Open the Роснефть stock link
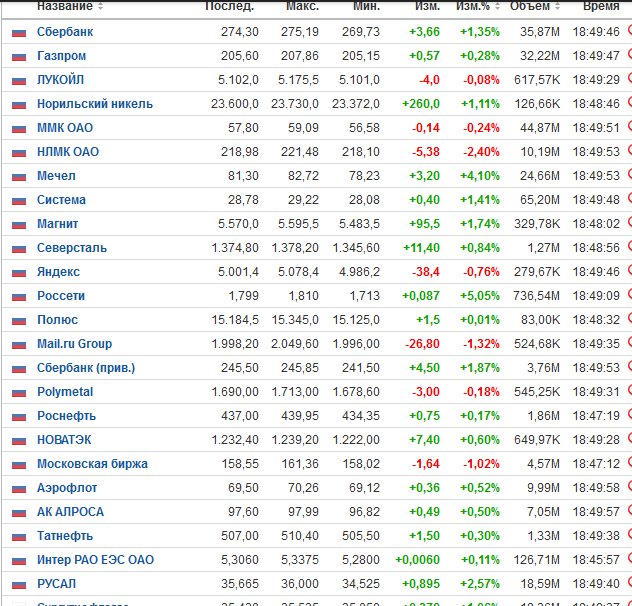632x606 pixels. [67, 416]
